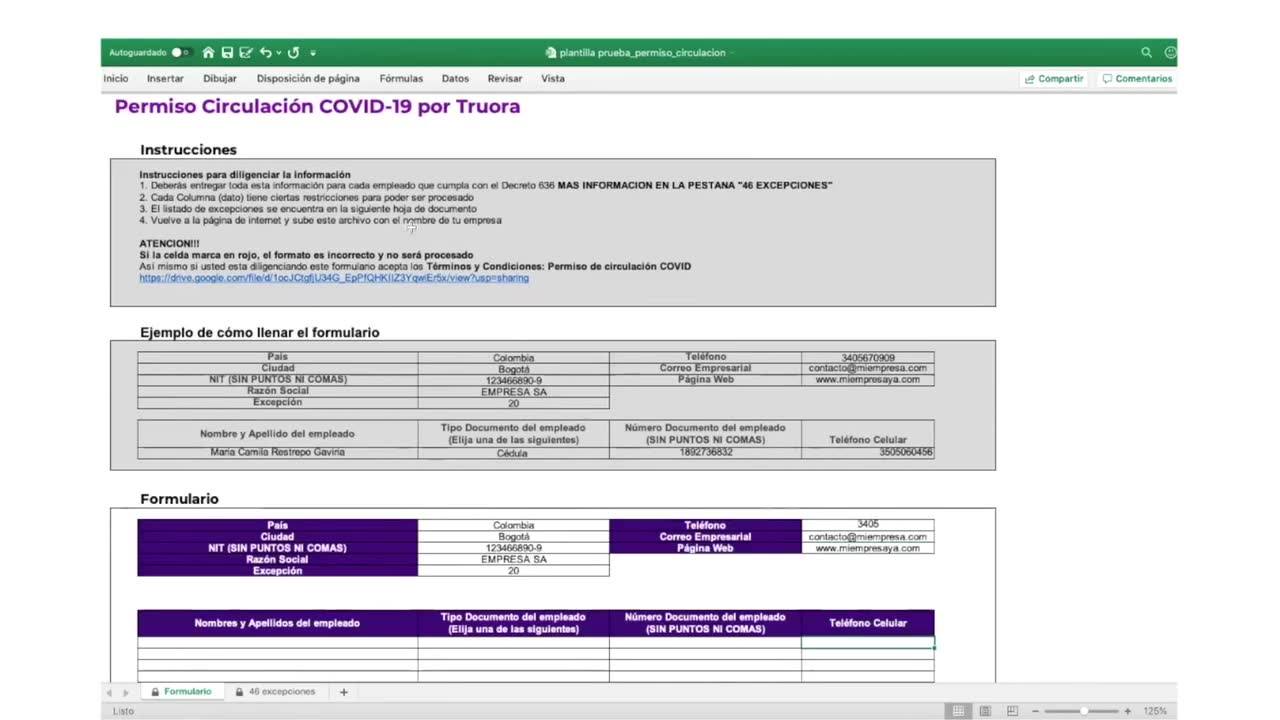Select first empty Tipo Documento cell
This screenshot has height=720, width=1280.
[x=513, y=642]
